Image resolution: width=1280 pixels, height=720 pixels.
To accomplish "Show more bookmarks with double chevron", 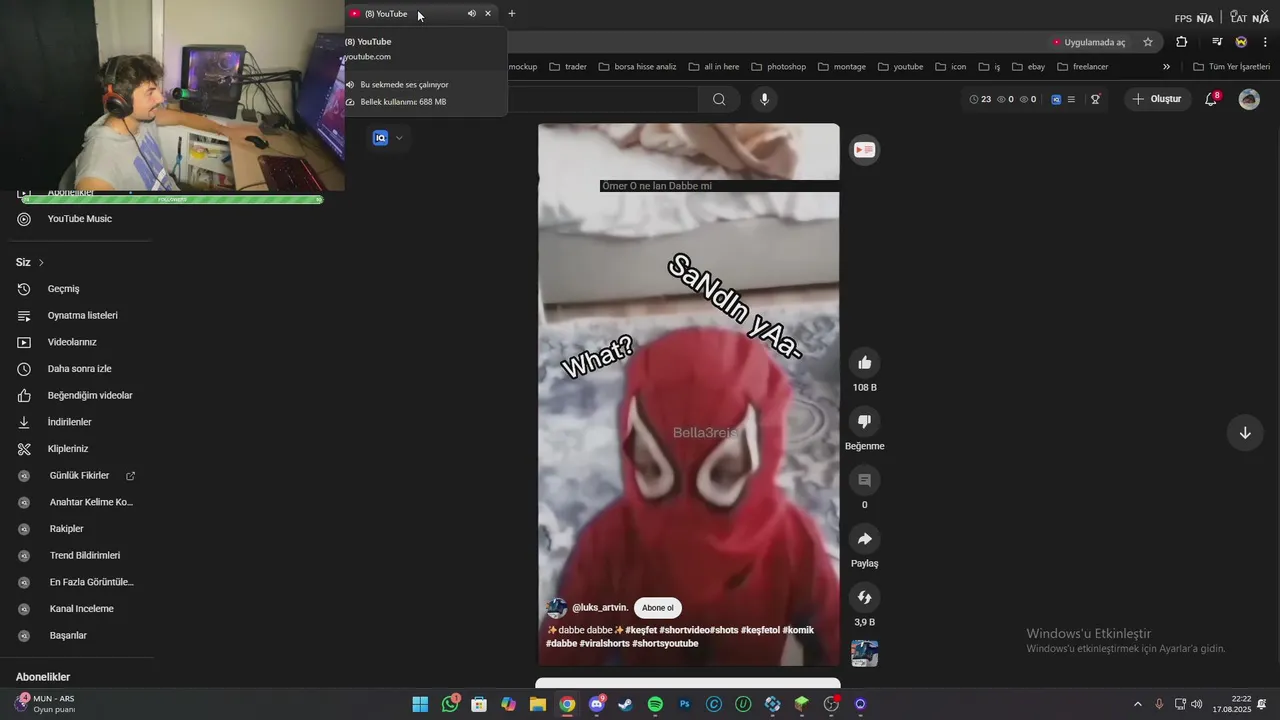I will pyautogui.click(x=1166, y=67).
